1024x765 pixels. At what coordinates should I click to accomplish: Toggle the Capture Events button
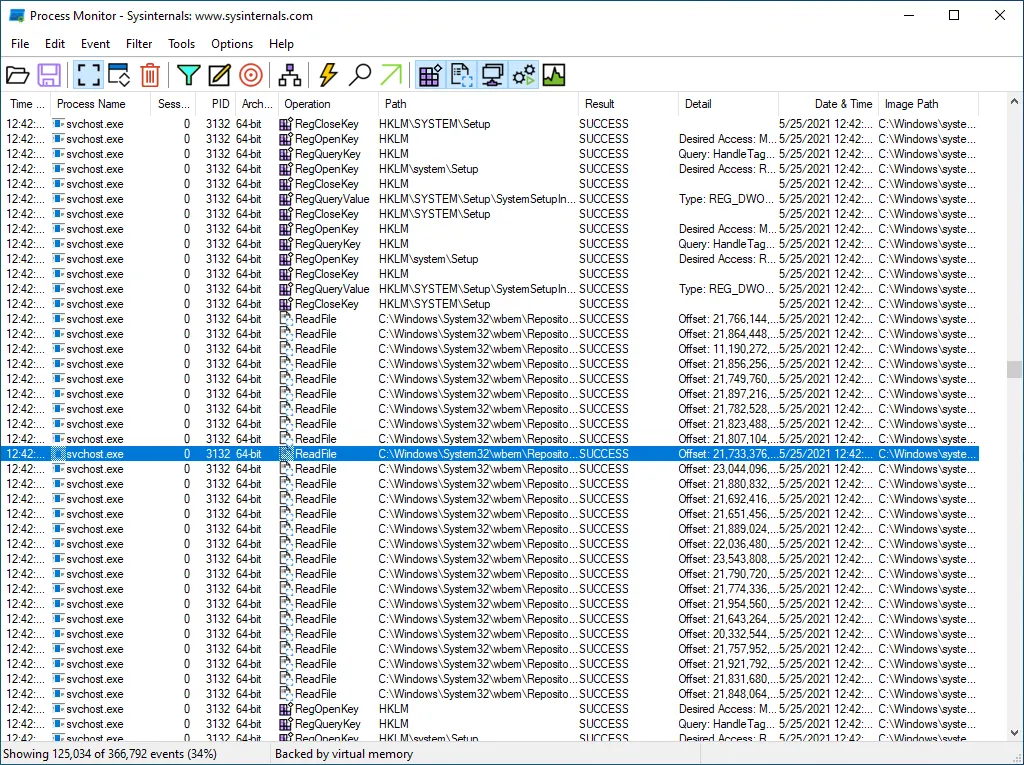tap(86, 74)
